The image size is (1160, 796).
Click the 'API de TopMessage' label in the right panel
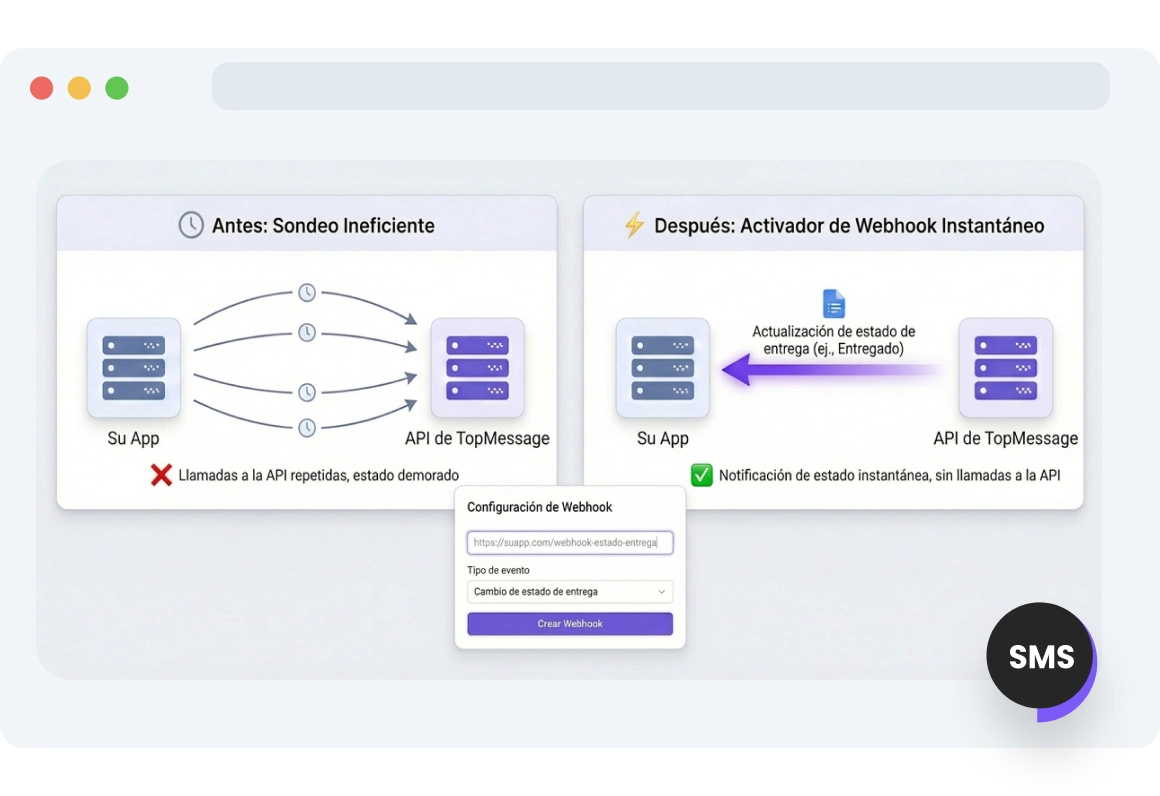coord(1006,438)
